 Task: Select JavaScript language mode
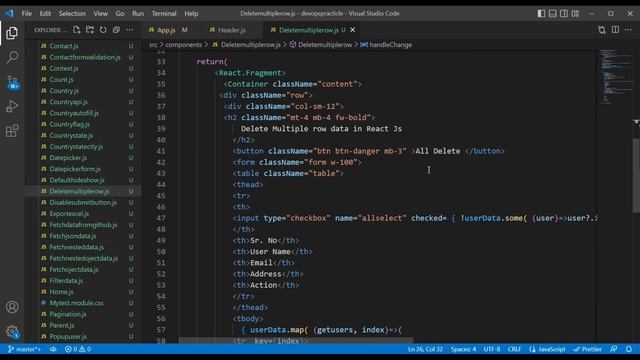[x=547, y=349]
